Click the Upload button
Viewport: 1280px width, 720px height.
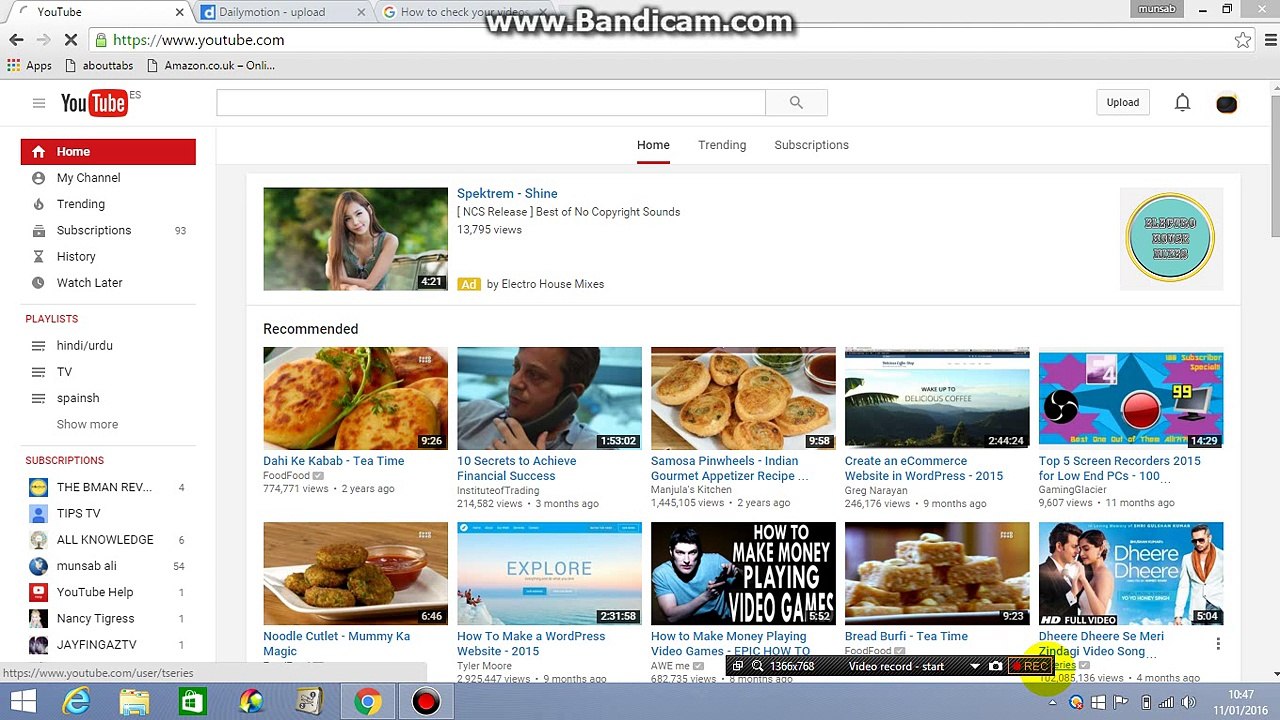[1122, 102]
